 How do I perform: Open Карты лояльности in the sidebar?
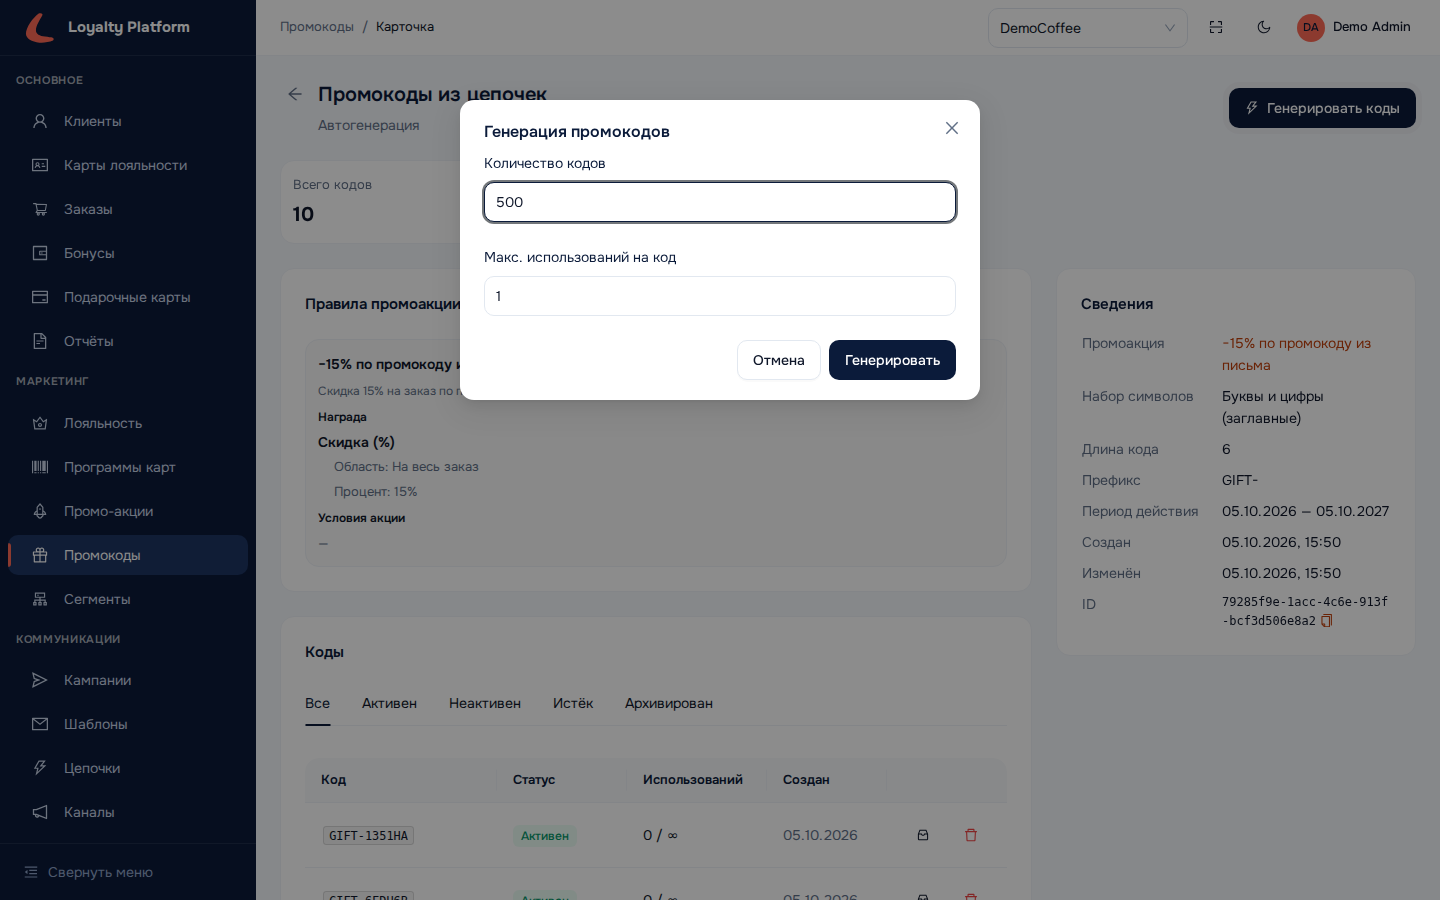click(128, 165)
